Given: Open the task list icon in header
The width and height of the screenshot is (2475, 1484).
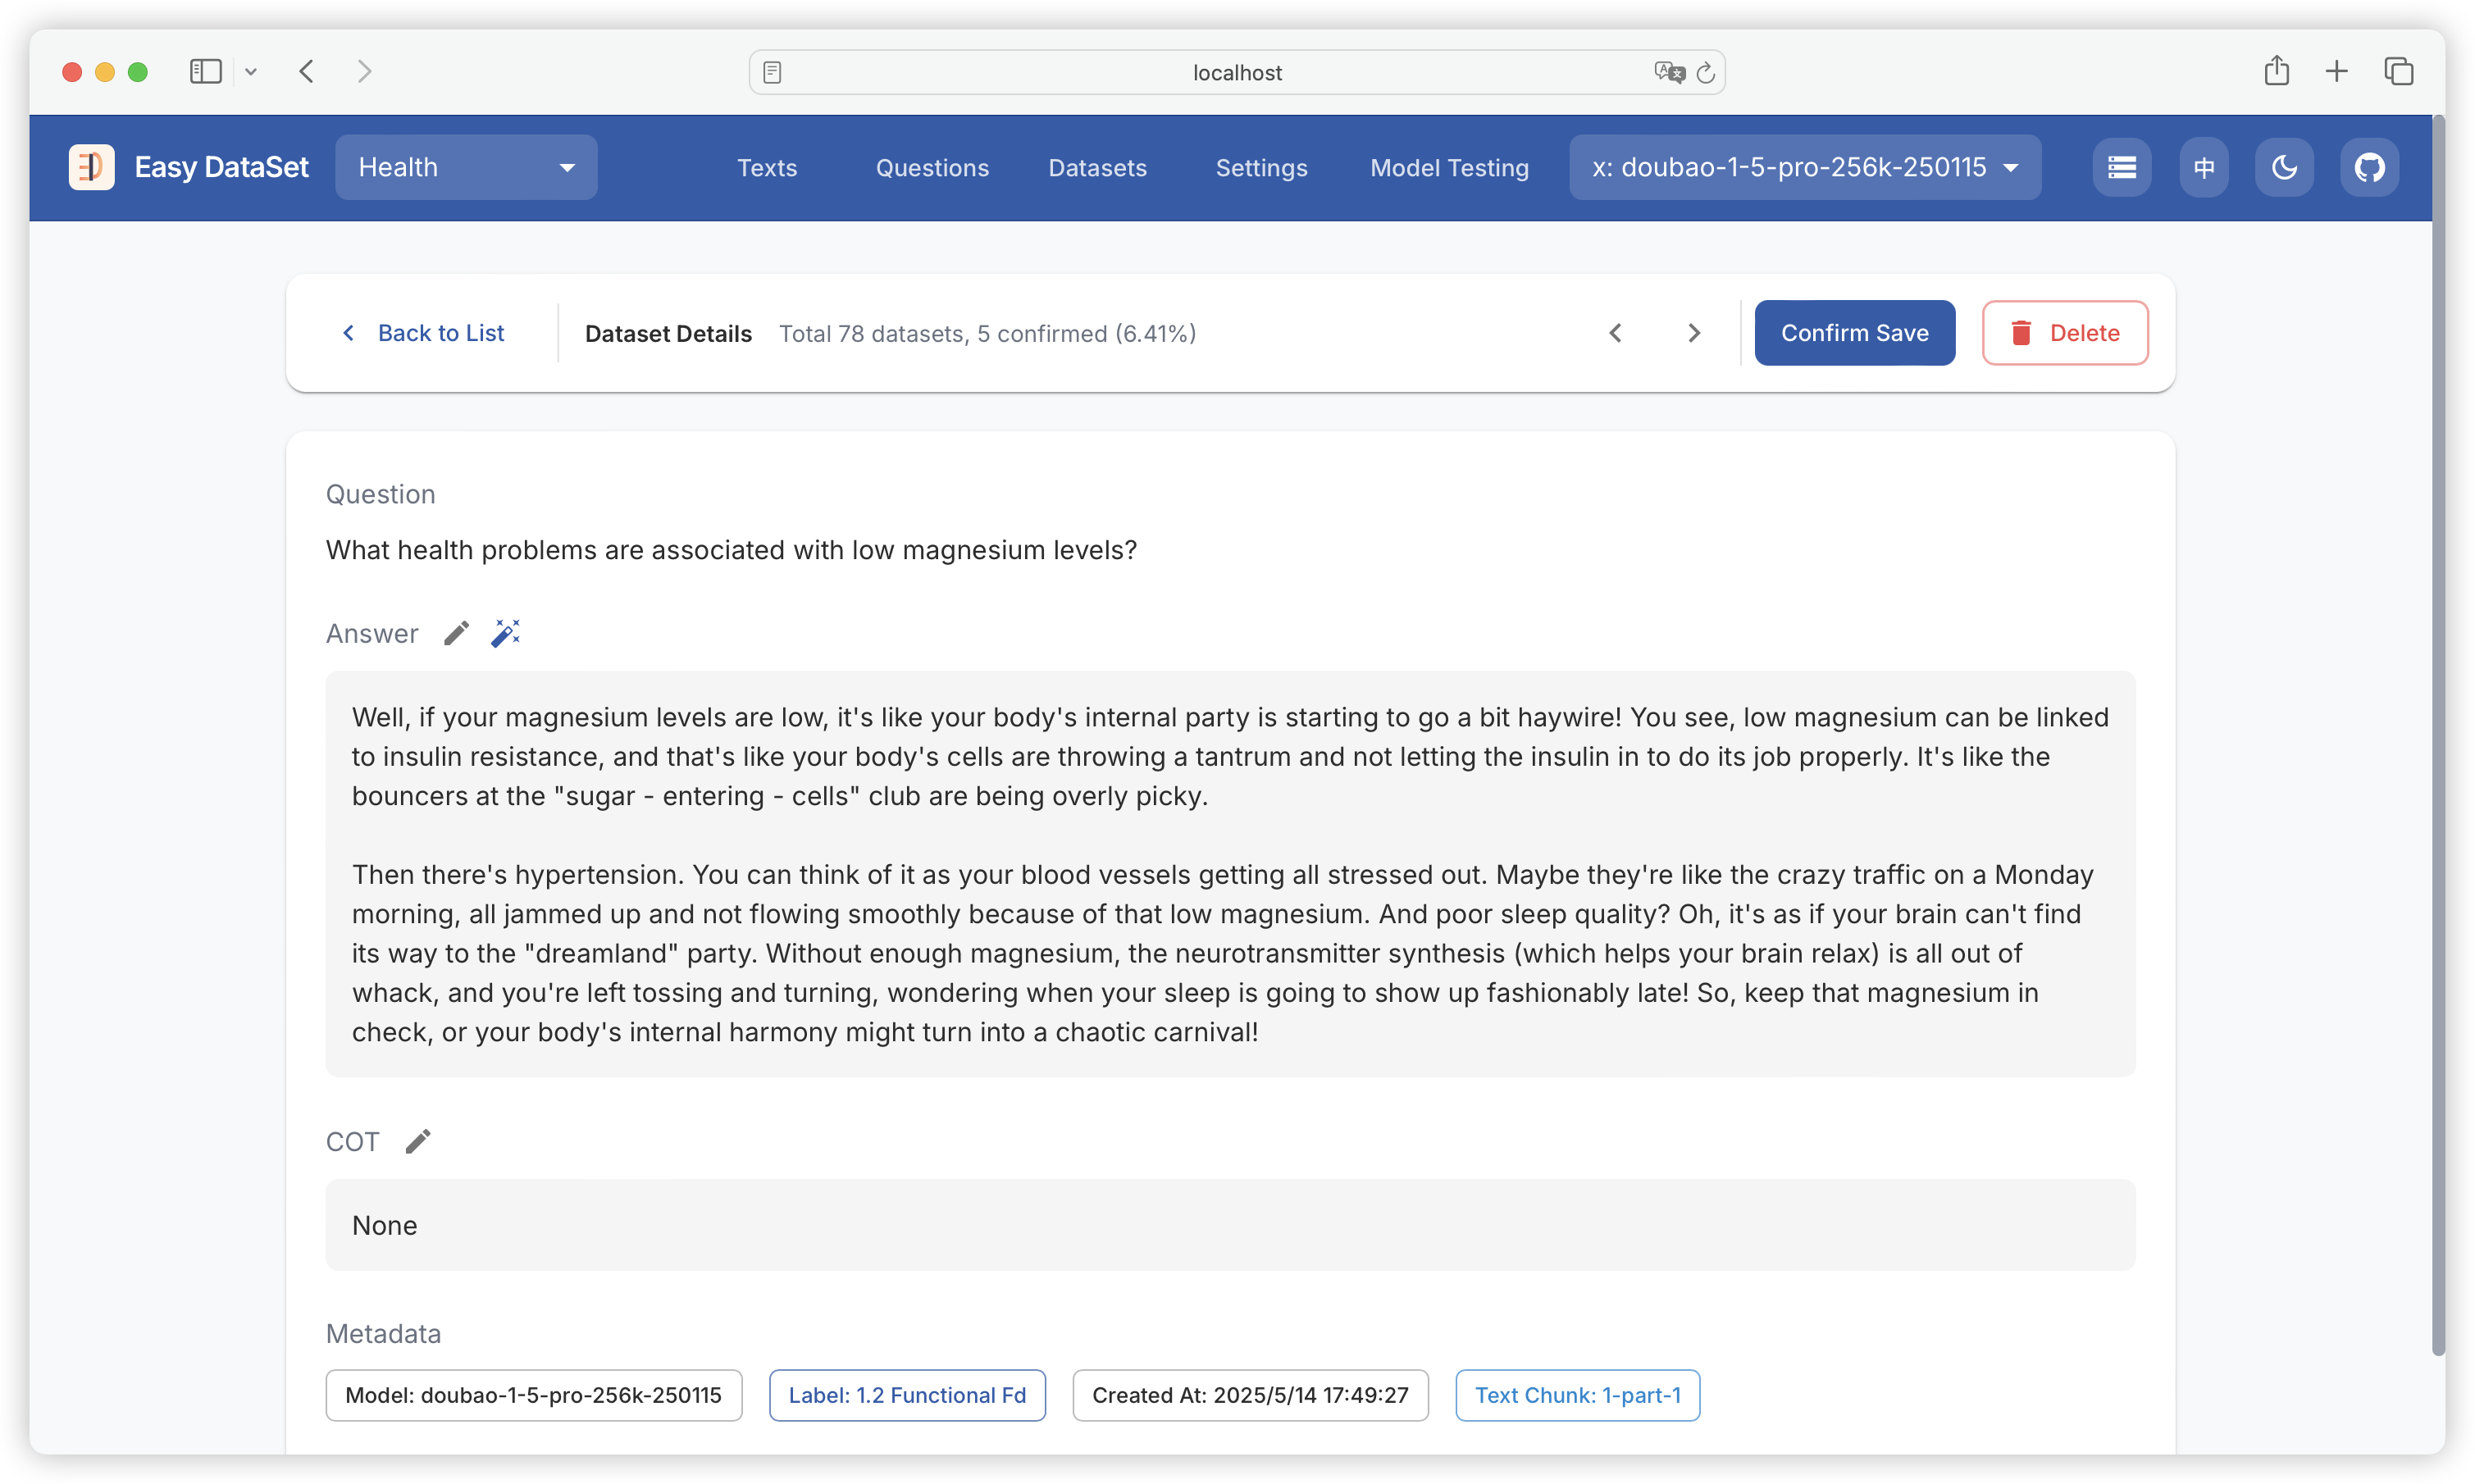Looking at the screenshot, I should (x=2122, y=167).
